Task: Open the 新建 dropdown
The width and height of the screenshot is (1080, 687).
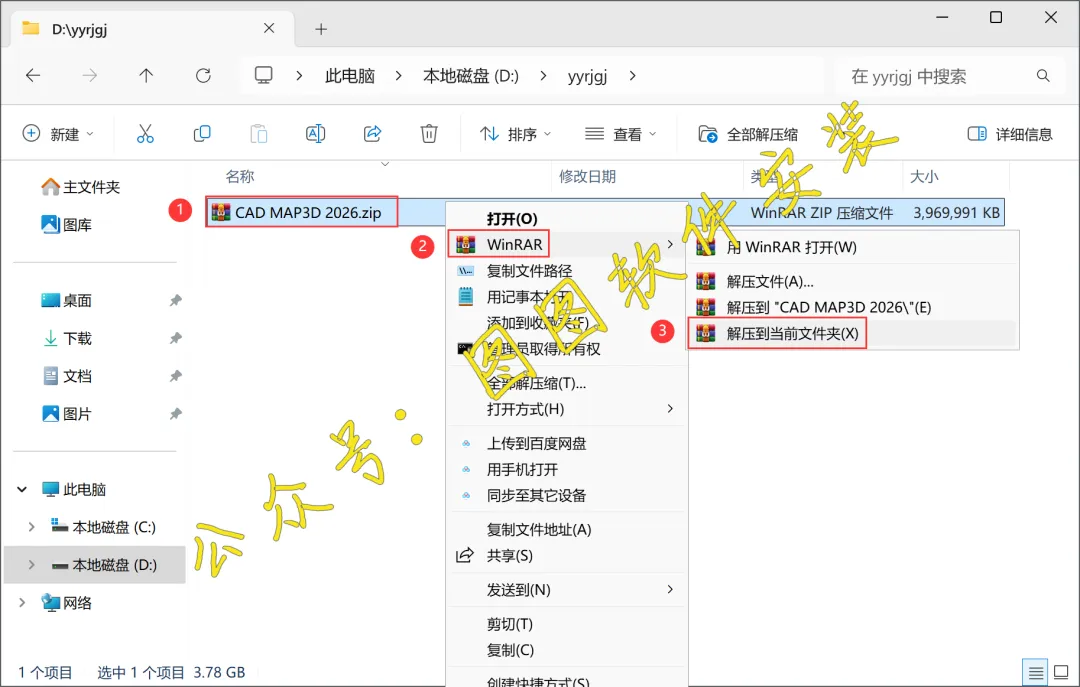Action: tap(59, 134)
